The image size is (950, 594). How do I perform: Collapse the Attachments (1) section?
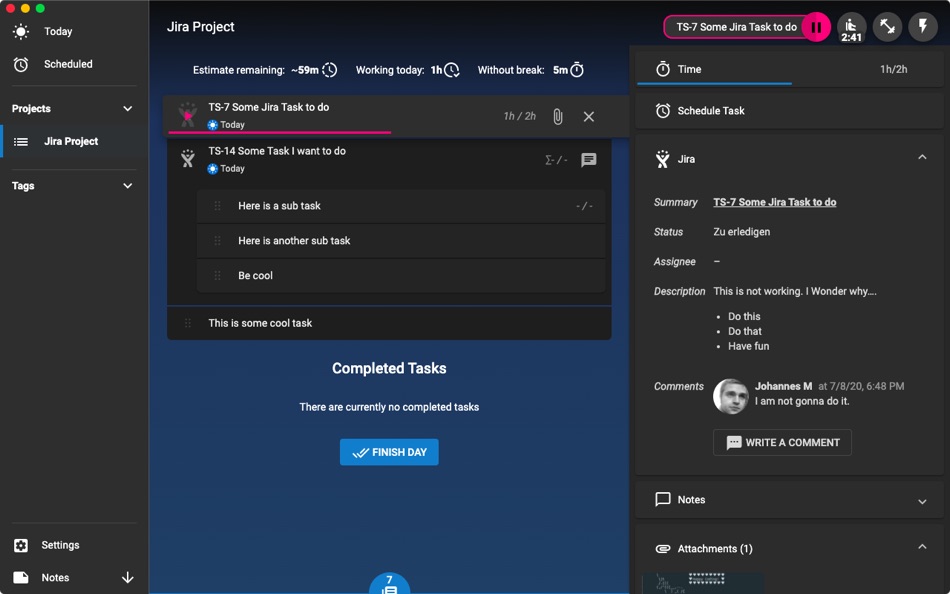point(922,547)
